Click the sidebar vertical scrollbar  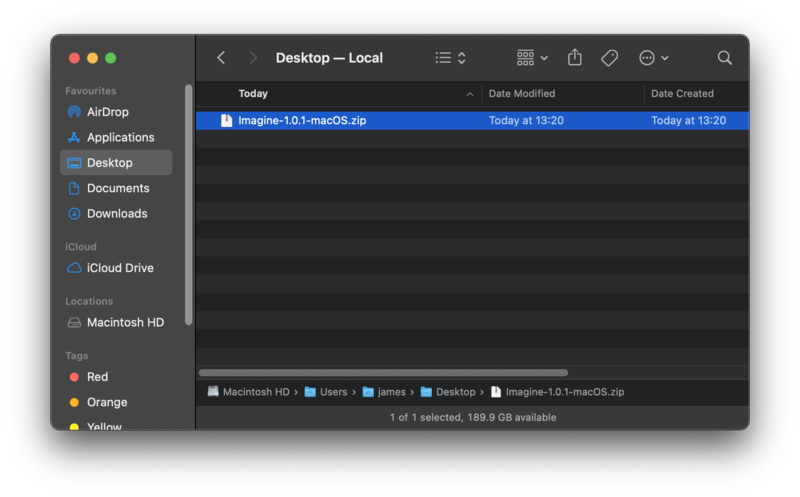pyautogui.click(x=188, y=205)
